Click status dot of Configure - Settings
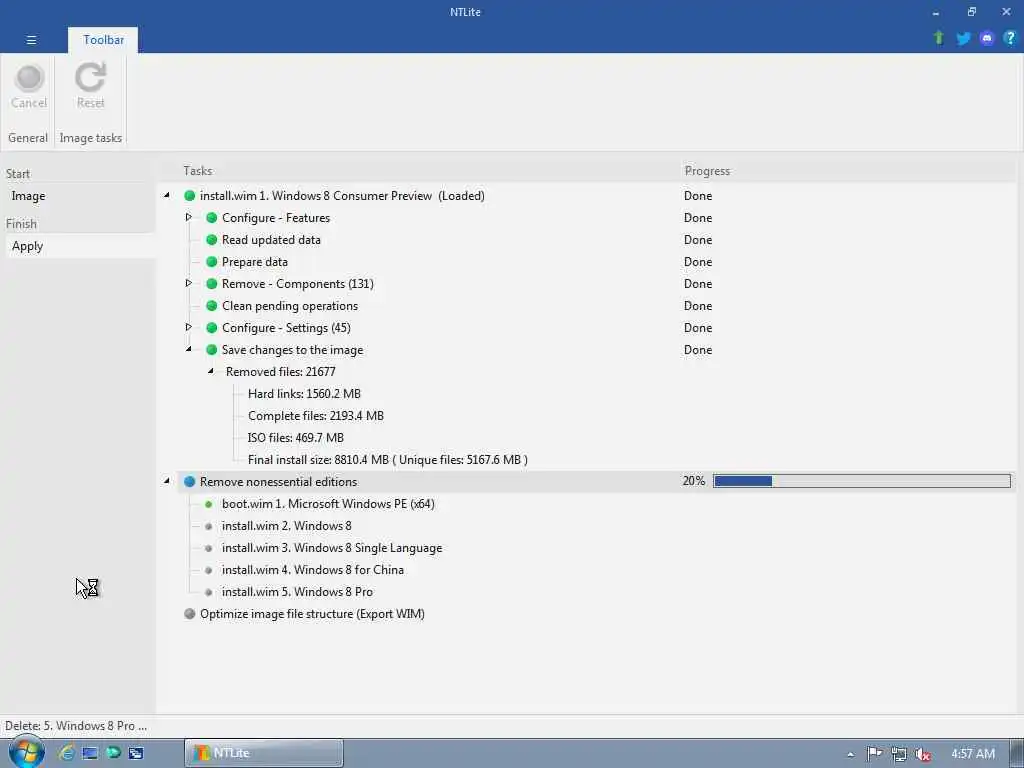The height and width of the screenshot is (768, 1024). click(x=212, y=328)
